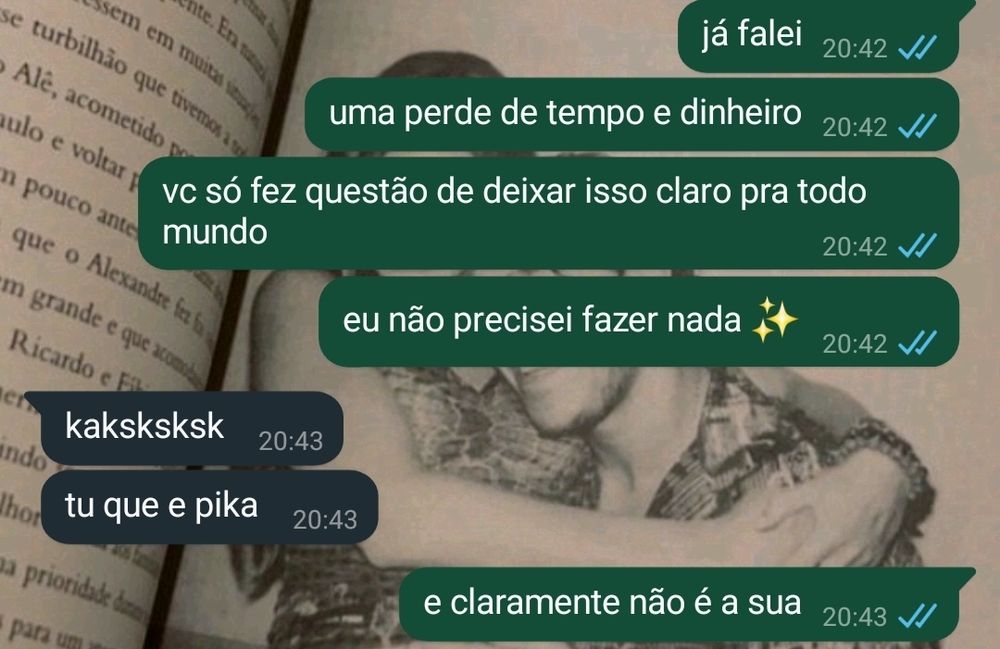Image resolution: width=1000 pixels, height=649 pixels.
Task: Tap the read-receipt checkmarks on 'já falei'
Action: pyautogui.click(x=917, y=48)
